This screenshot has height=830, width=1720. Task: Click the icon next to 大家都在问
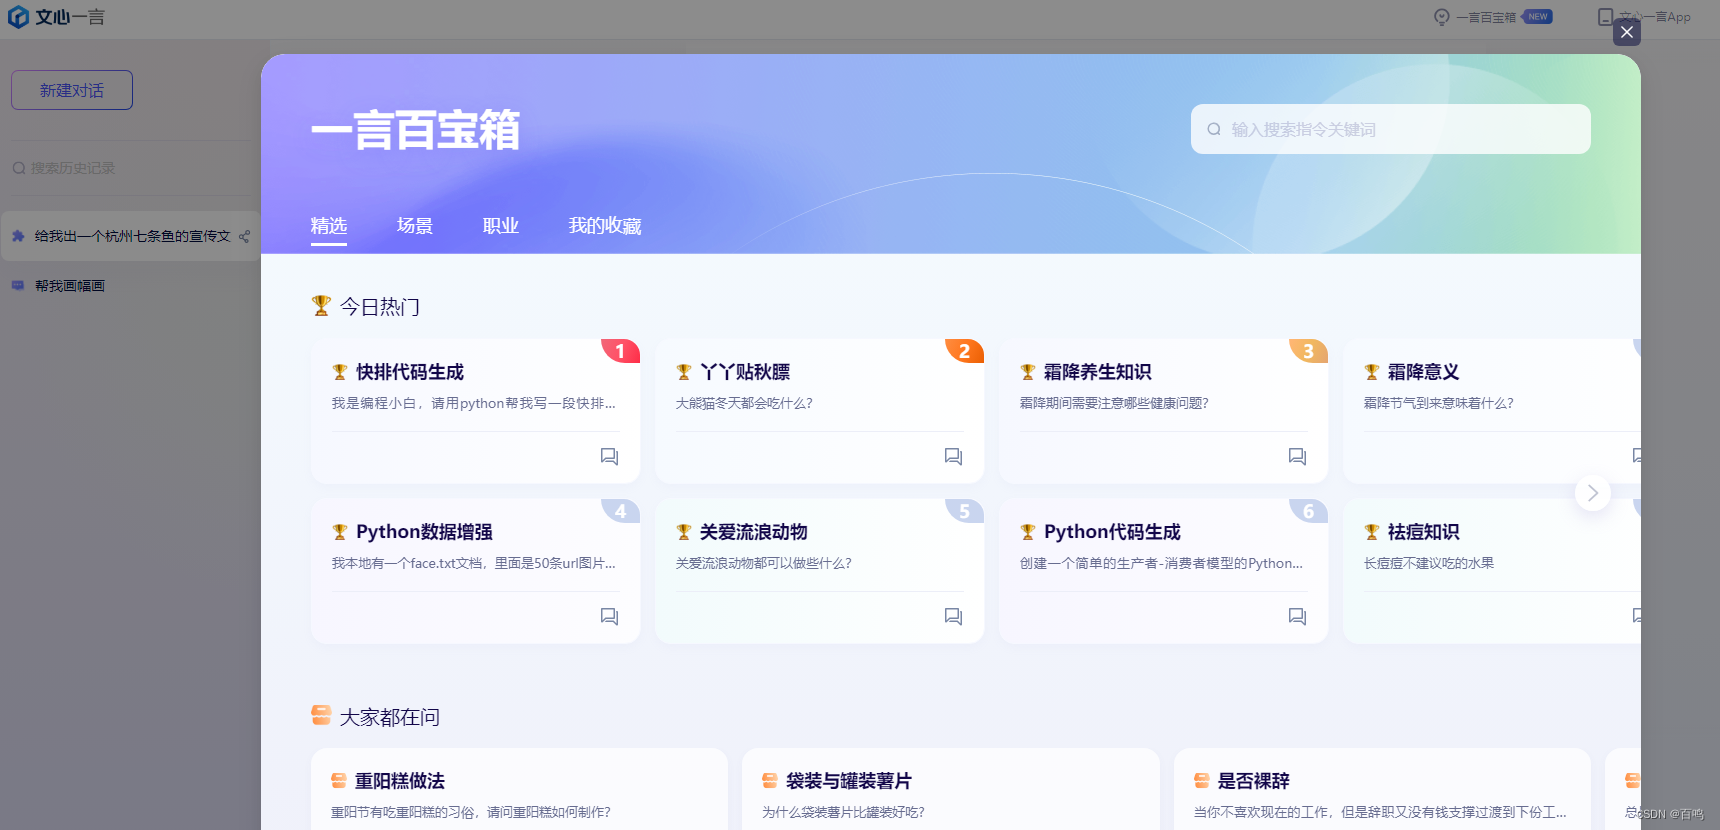click(x=321, y=716)
